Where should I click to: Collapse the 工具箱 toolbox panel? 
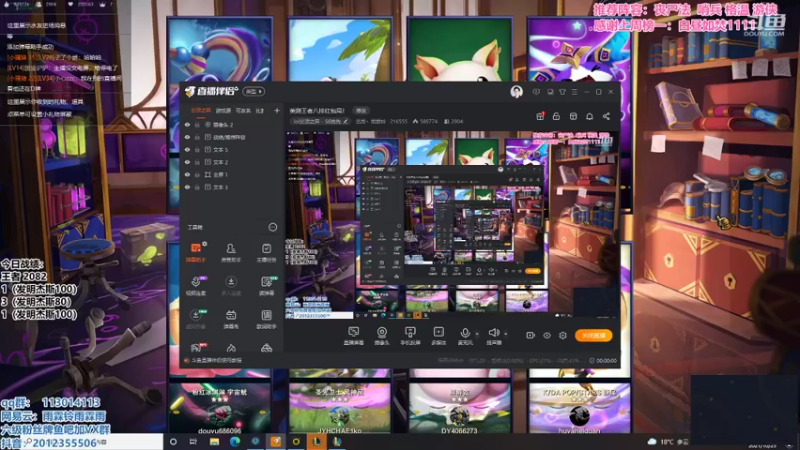click(x=273, y=227)
